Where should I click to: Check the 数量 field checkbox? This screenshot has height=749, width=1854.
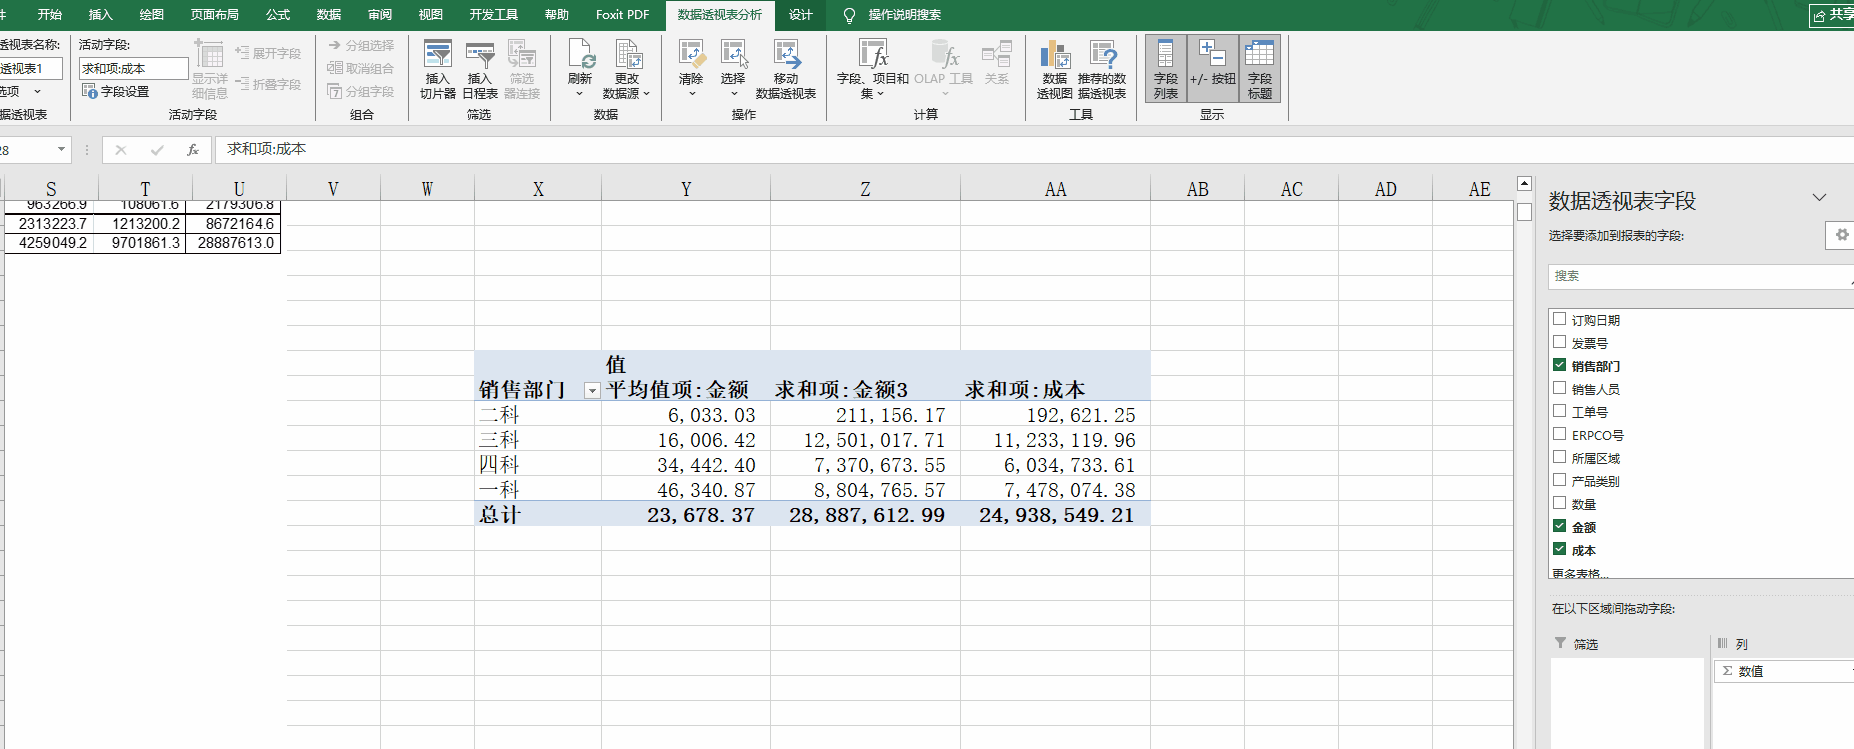pos(1559,503)
